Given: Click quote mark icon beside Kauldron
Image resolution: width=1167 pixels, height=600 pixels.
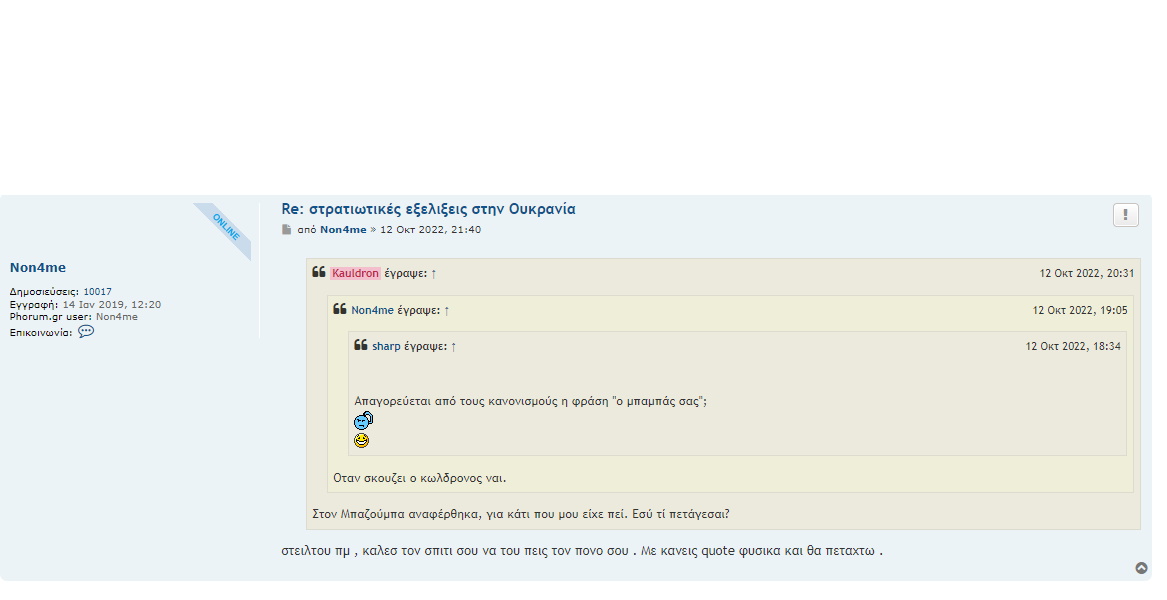Looking at the screenshot, I should 319,272.
